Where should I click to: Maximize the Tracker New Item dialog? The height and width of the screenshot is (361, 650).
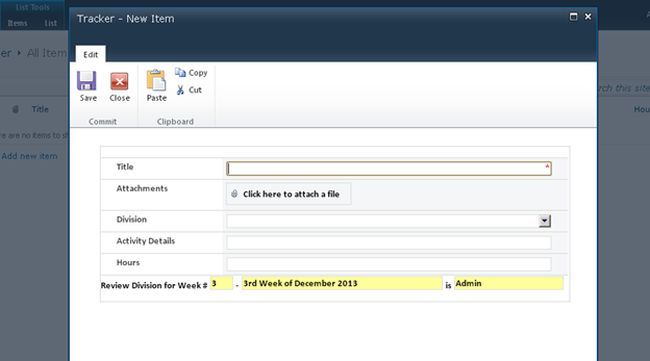click(573, 17)
